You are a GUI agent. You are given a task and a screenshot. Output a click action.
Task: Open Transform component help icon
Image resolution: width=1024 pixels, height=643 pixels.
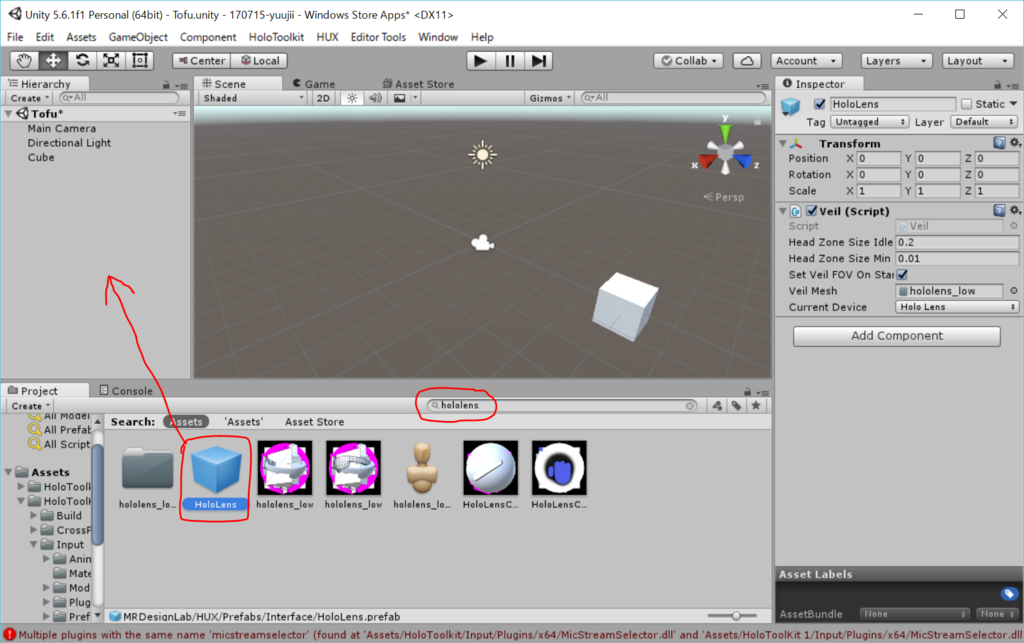click(999, 143)
